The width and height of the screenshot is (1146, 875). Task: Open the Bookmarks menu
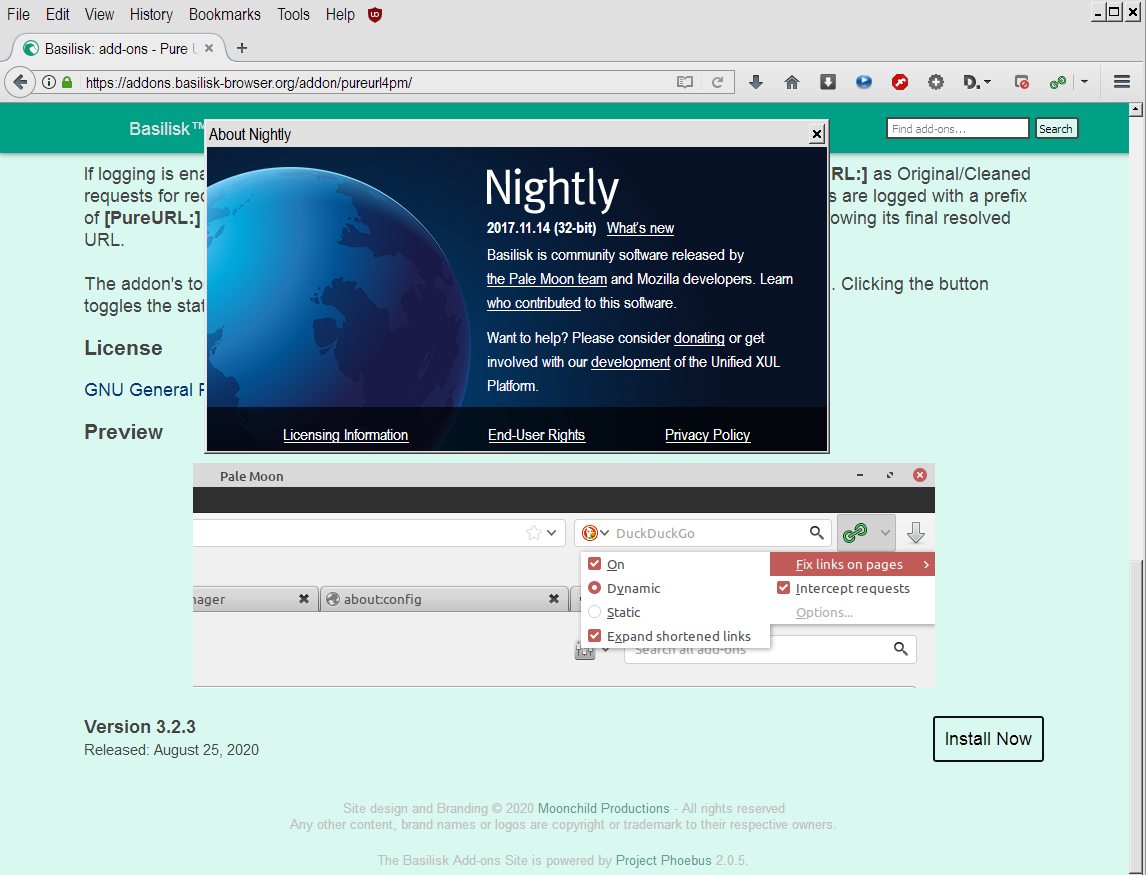(225, 14)
